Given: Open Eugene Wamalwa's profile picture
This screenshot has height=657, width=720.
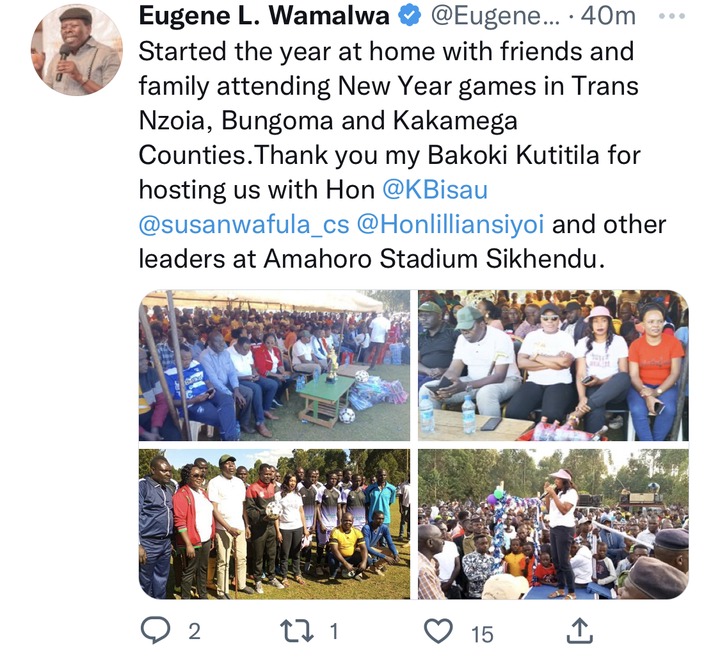Looking at the screenshot, I should tap(77, 50).
